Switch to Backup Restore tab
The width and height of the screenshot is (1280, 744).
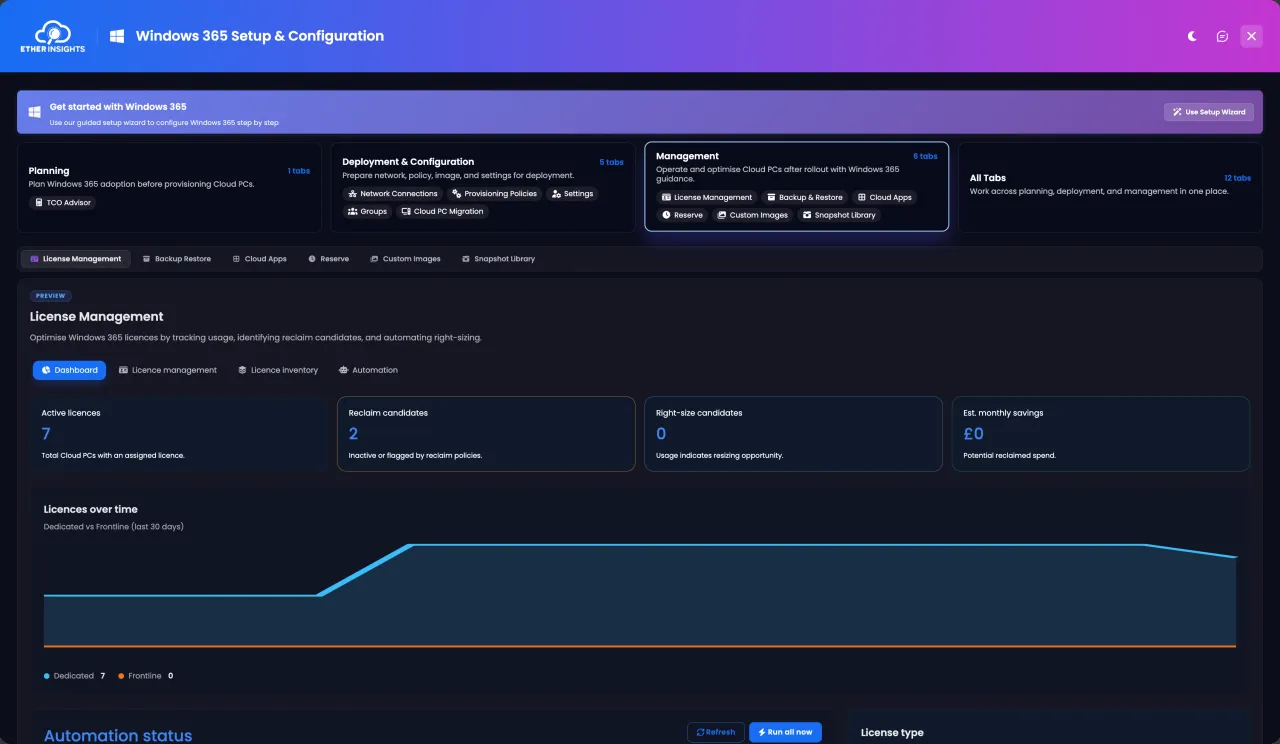[177, 259]
